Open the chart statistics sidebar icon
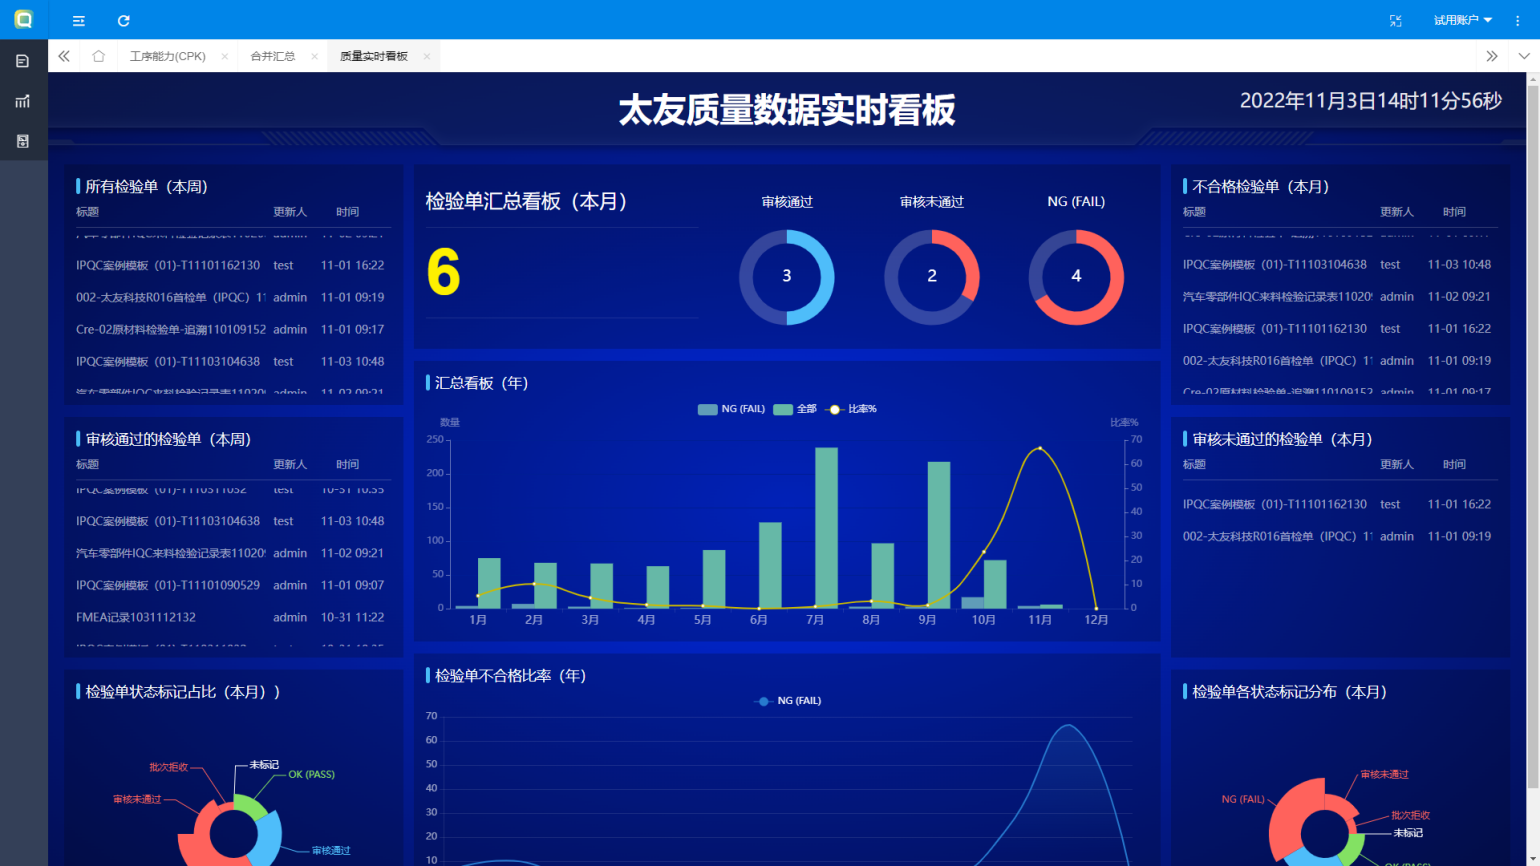Image resolution: width=1540 pixels, height=866 pixels. click(x=23, y=101)
